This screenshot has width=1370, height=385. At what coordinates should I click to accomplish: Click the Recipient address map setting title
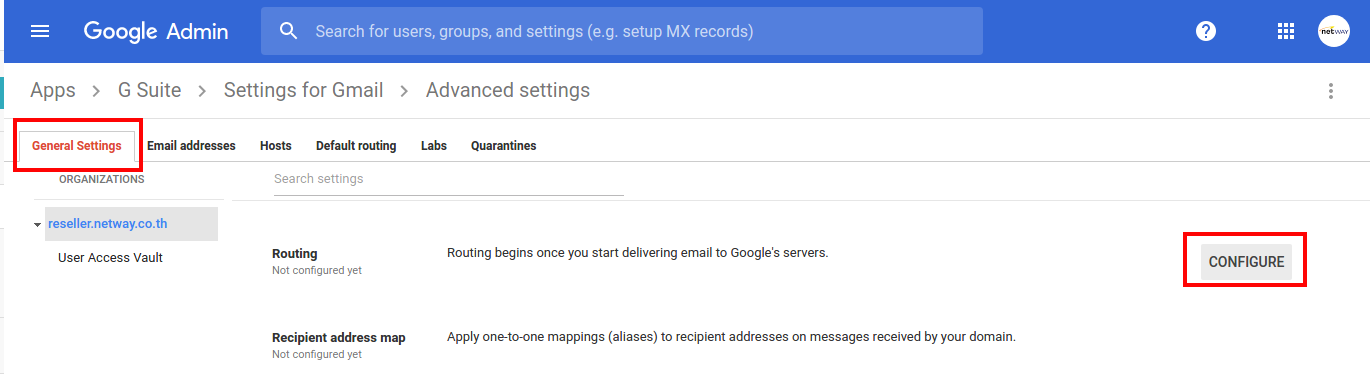click(x=339, y=338)
